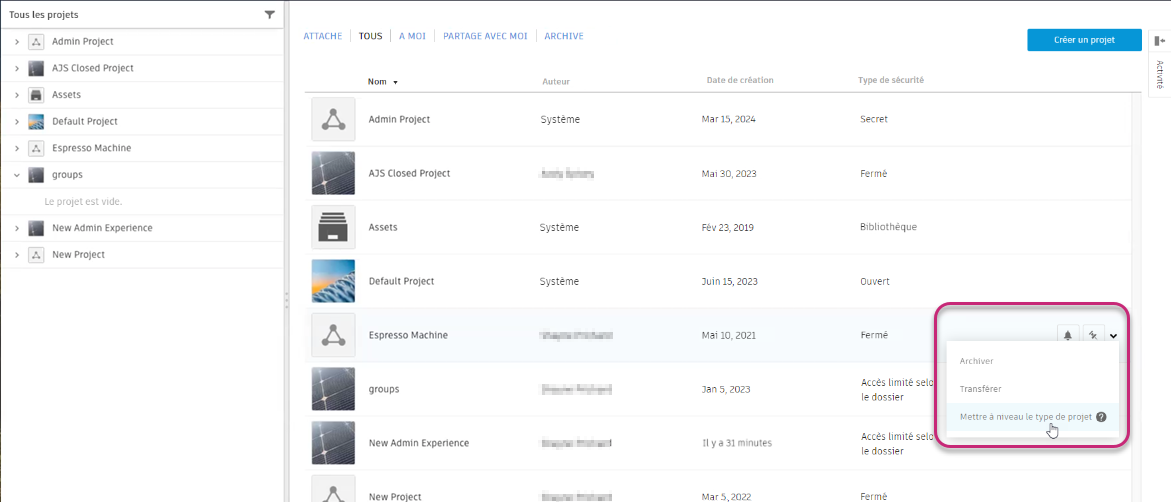Select AJS Closed Project in the sidebar
Image resolution: width=1171 pixels, height=502 pixels.
coord(93,68)
